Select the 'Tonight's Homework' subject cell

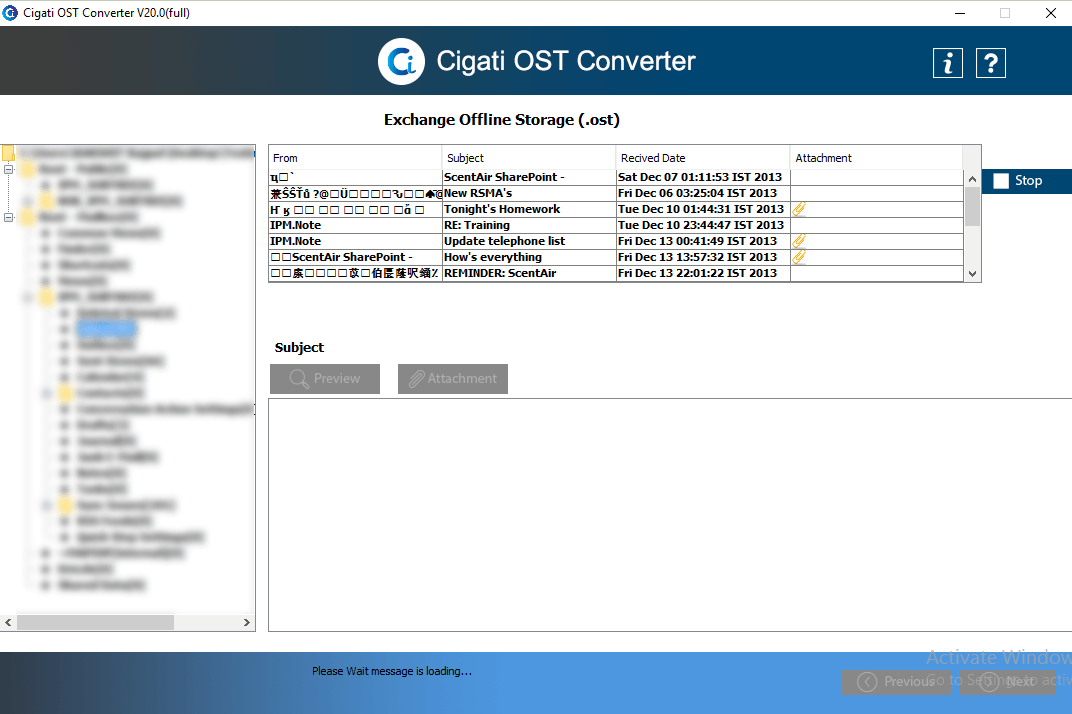[529, 209]
